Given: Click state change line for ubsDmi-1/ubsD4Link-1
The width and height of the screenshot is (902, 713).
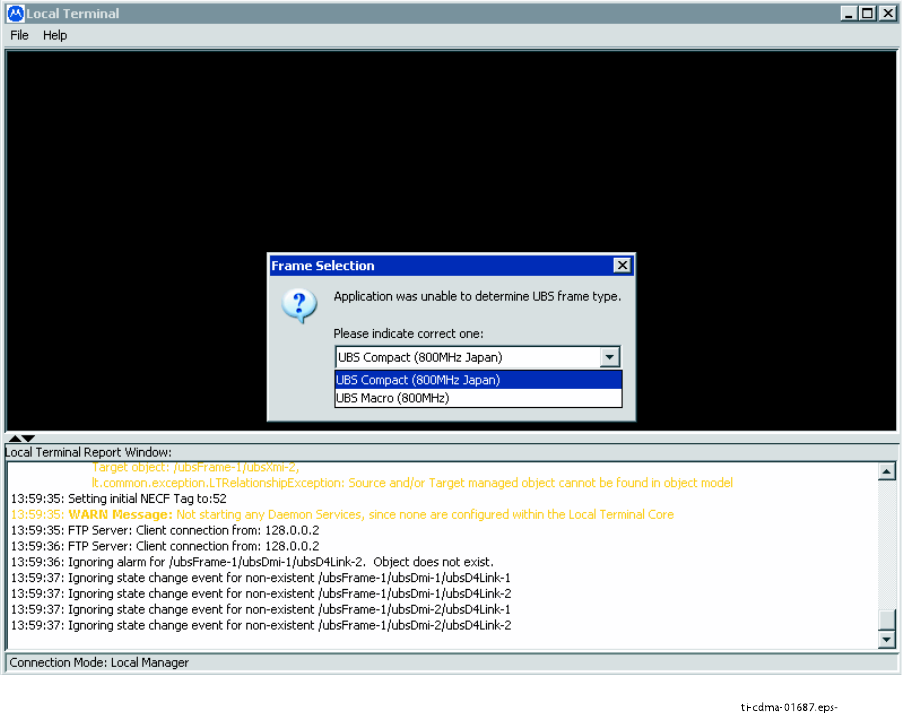Looking at the screenshot, I should click(261, 578).
